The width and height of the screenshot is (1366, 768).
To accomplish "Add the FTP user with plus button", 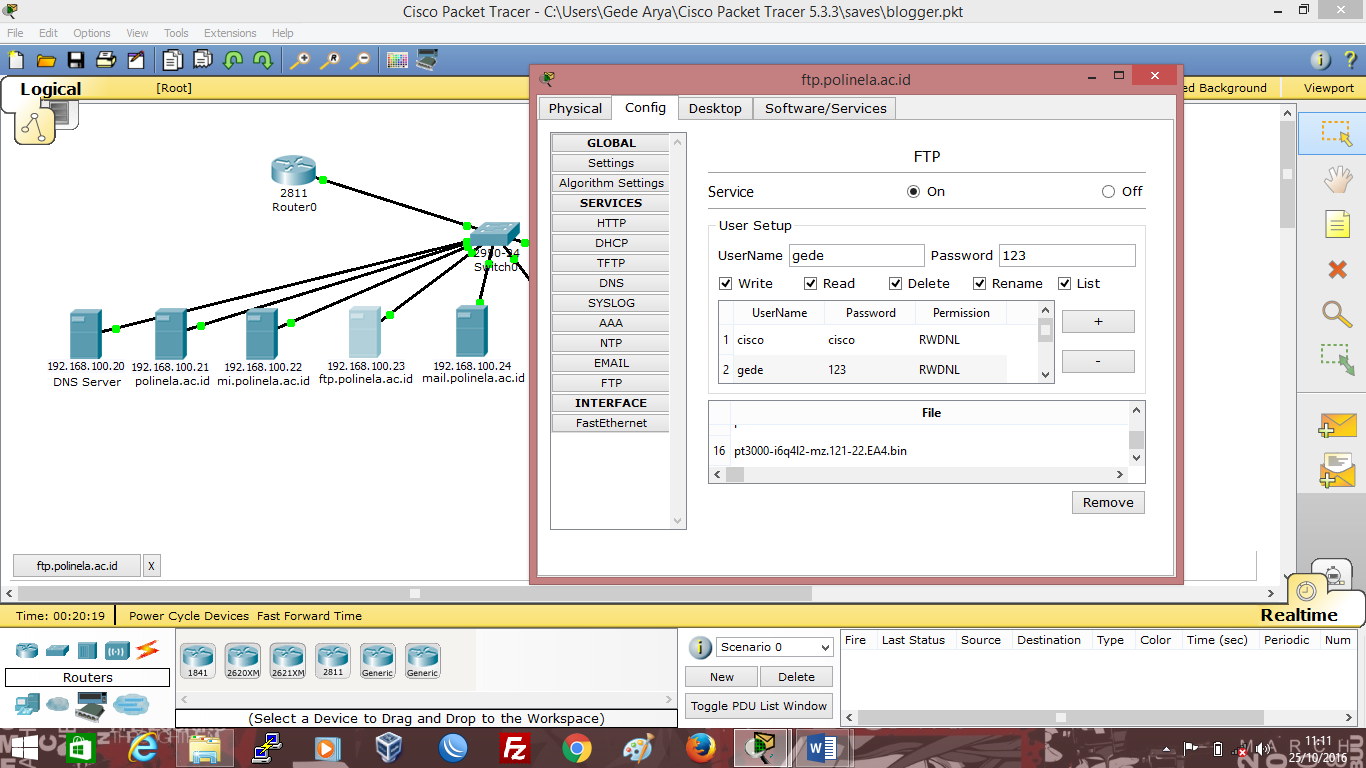I will click(1098, 321).
